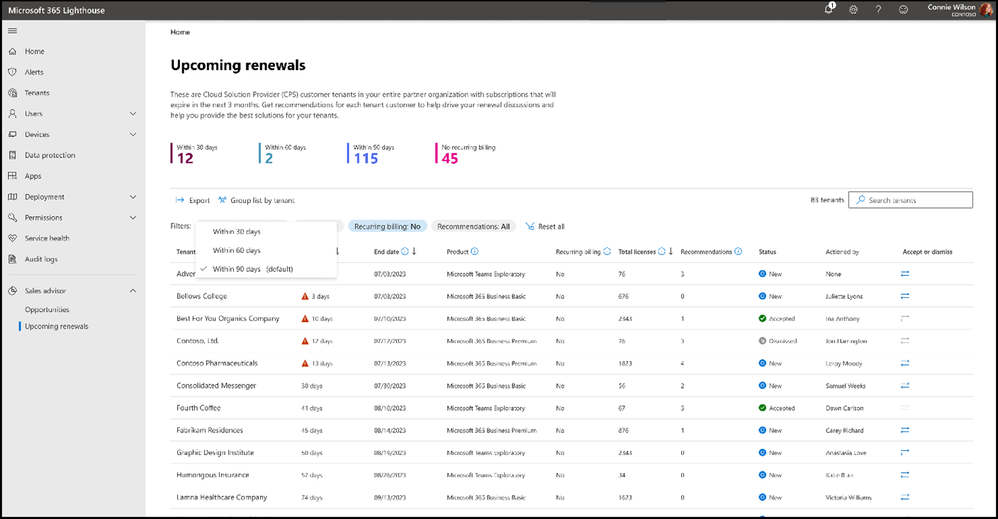Expand the Deployment navigation chevron
998x519 pixels.
[133, 197]
